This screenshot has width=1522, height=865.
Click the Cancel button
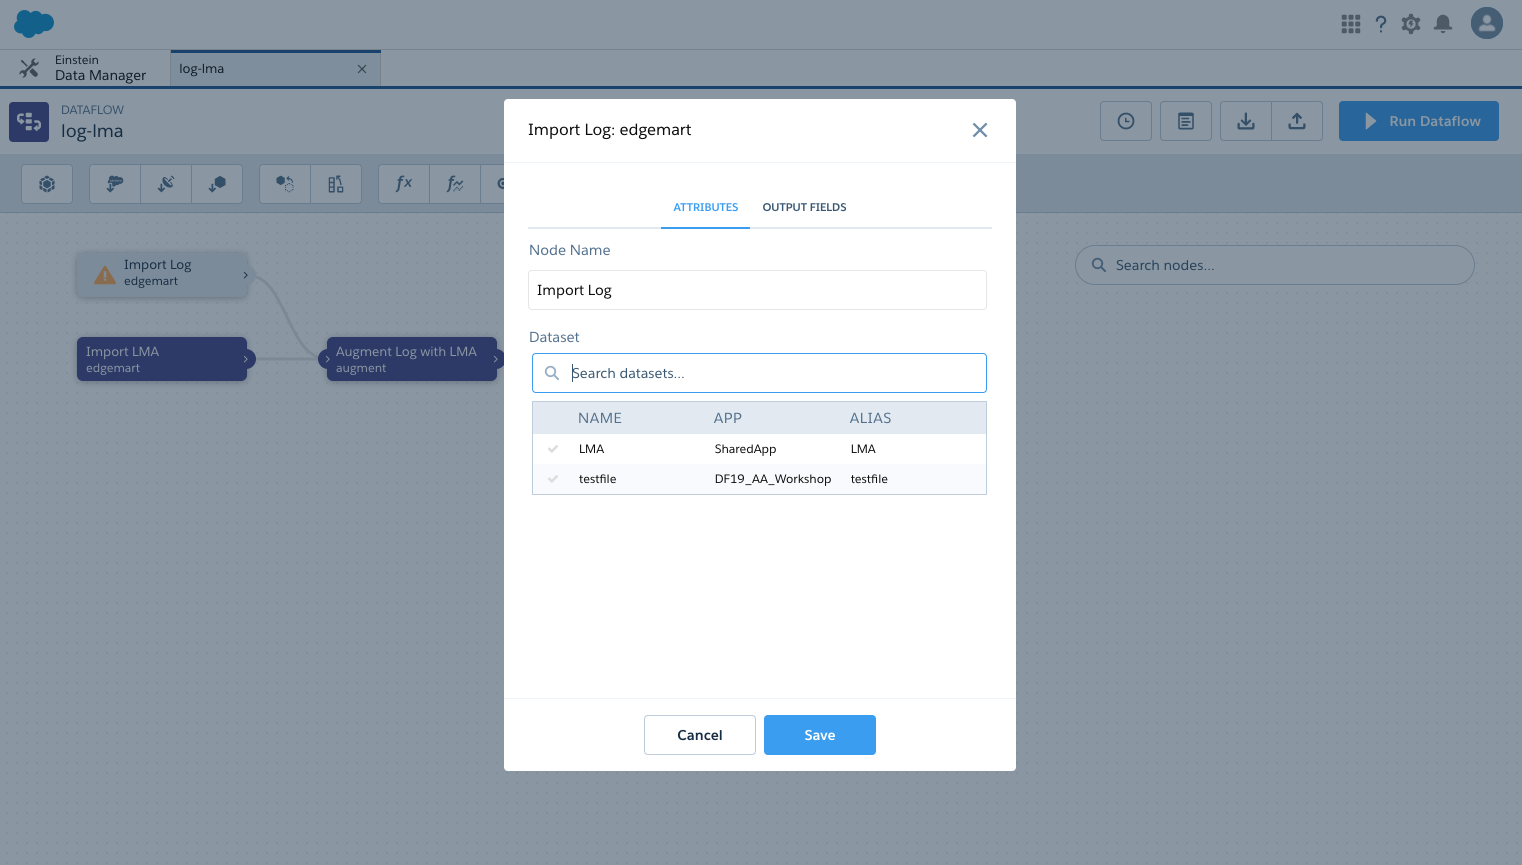click(700, 735)
